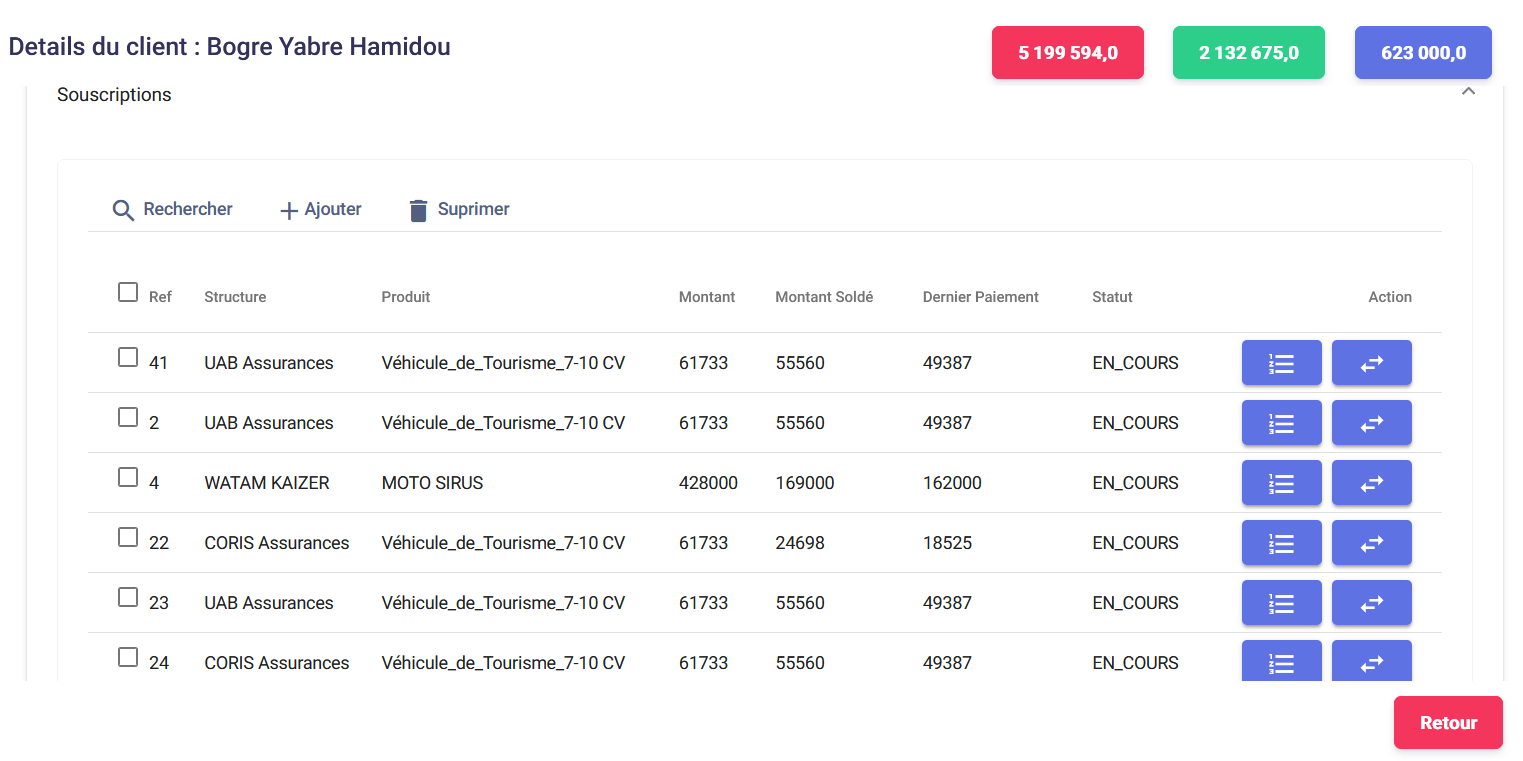
Task: Click the Montant column header
Action: (707, 297)
